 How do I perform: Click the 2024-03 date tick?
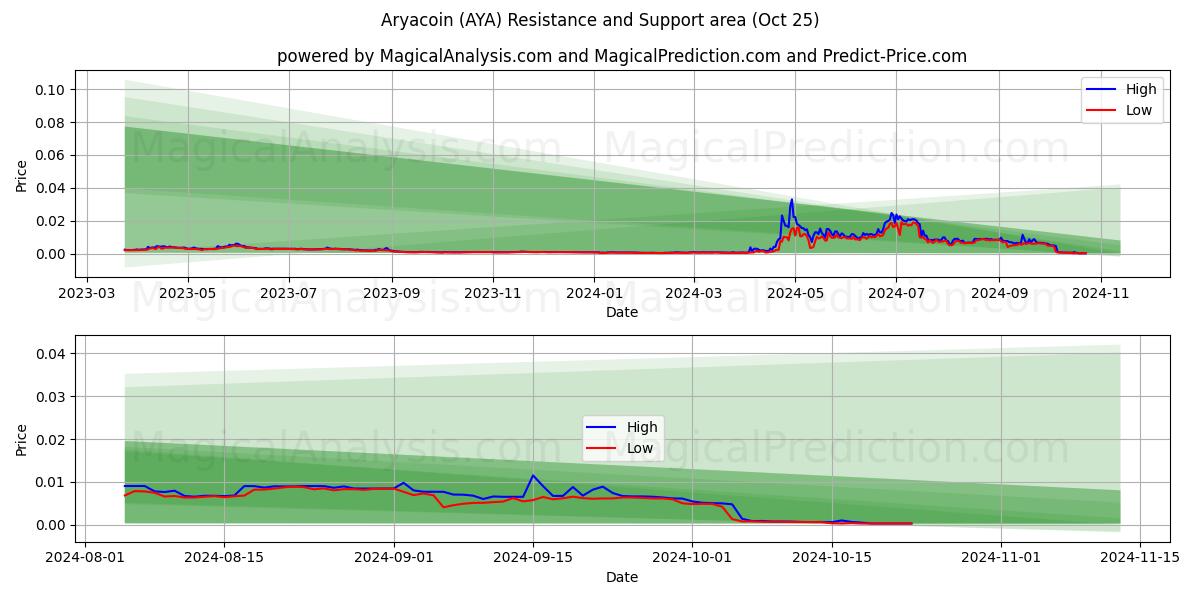tap(693, 293)
